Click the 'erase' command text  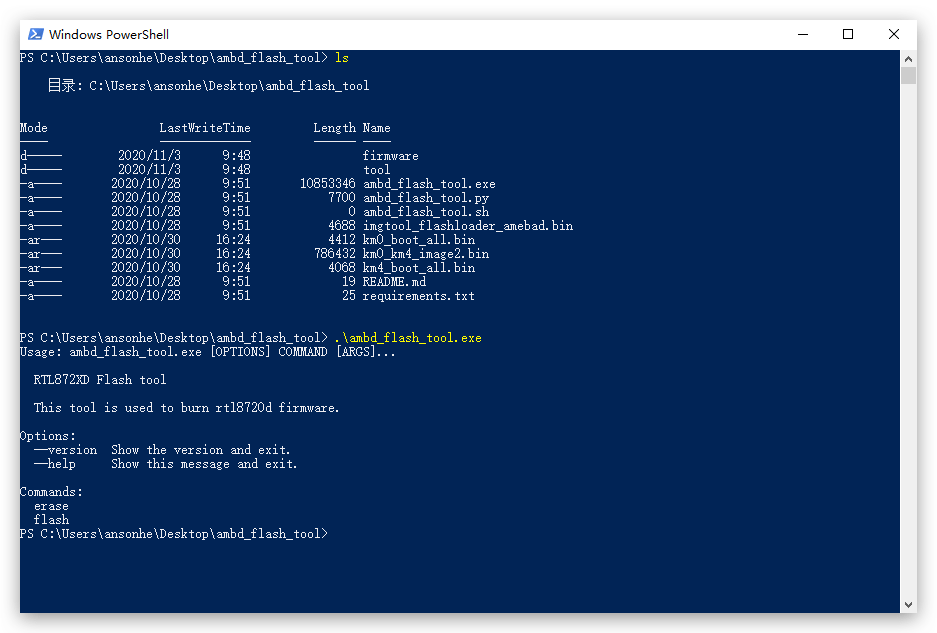point(51,506)
